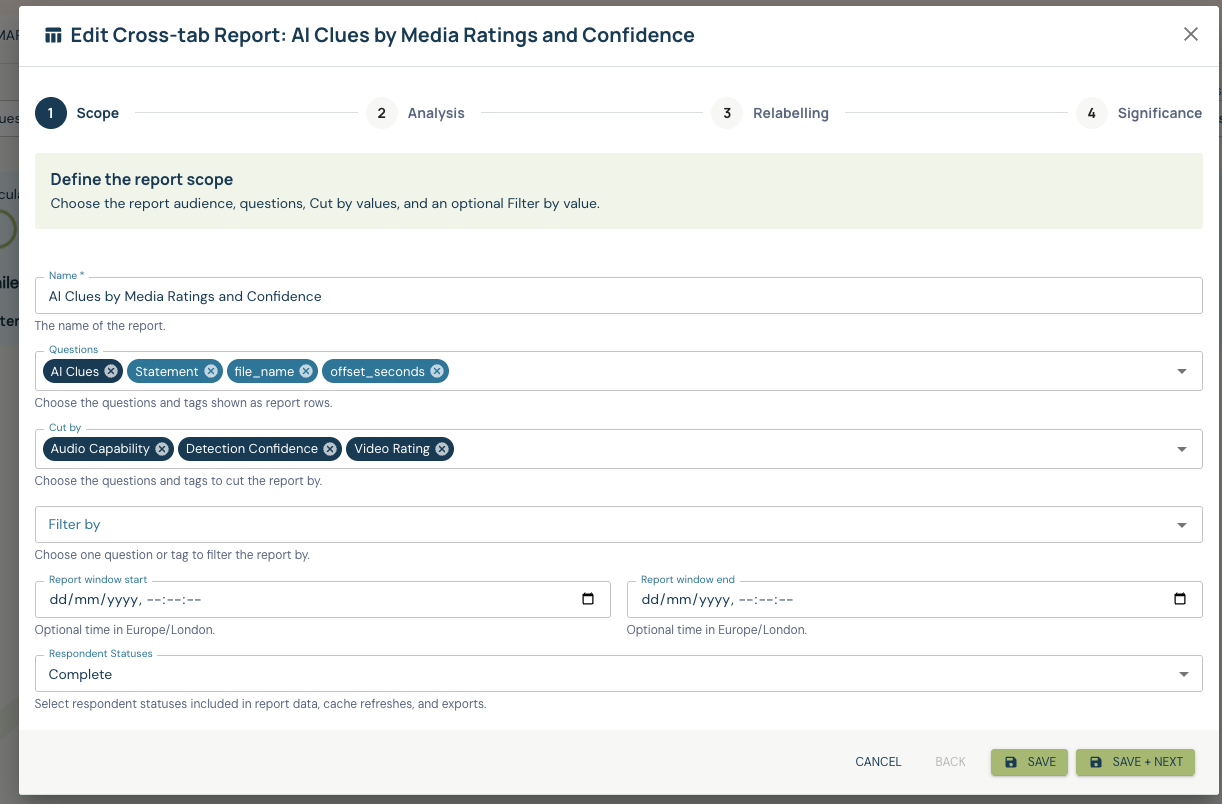Screen dimensions: 1222x804
Task: Click the disabled BACK button
Action: click(950, 762)
